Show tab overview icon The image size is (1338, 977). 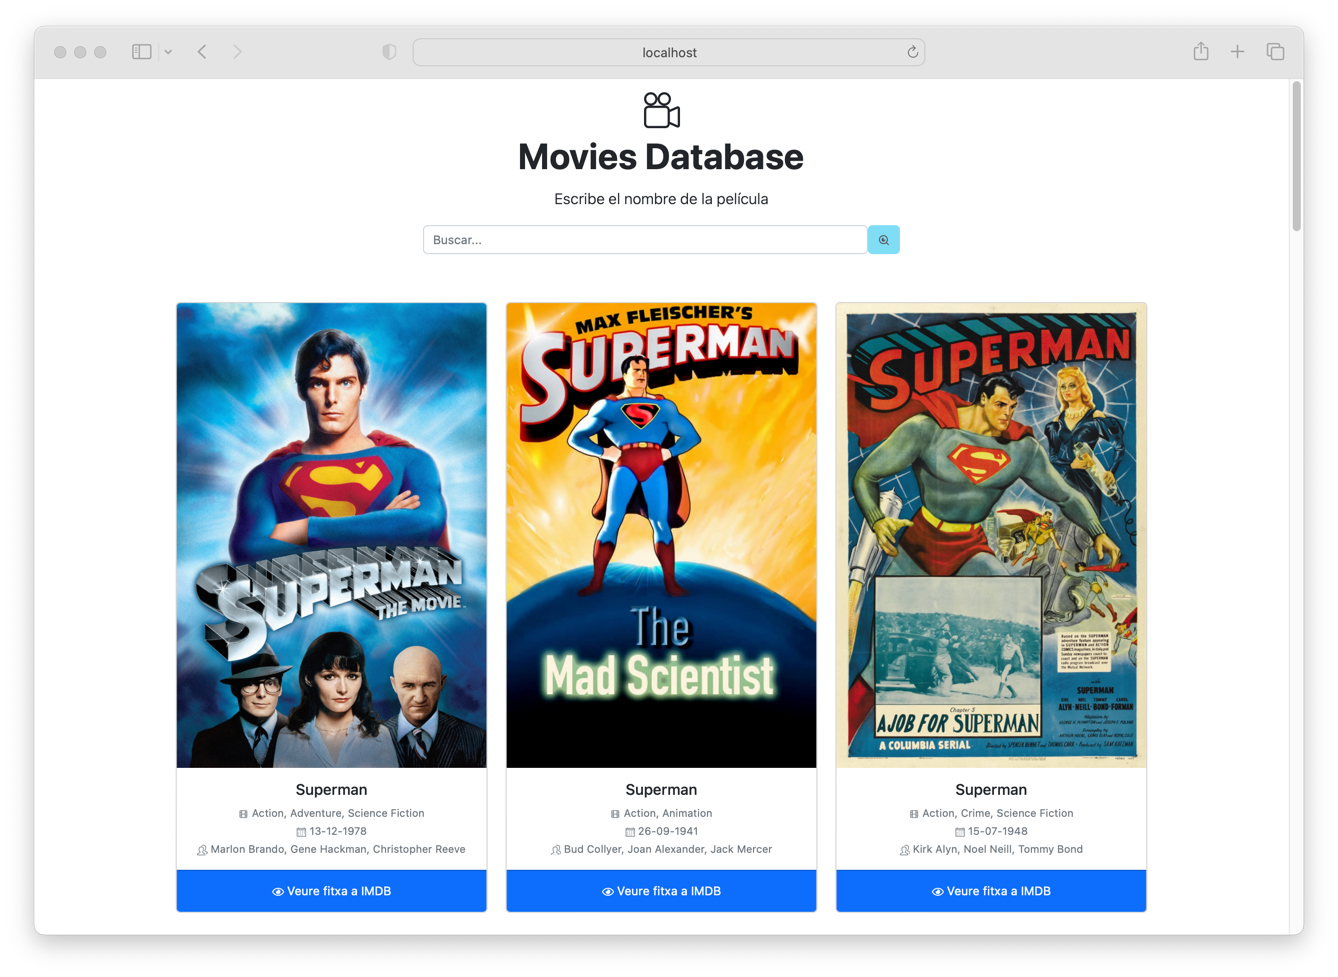[x=1275, y=52]
